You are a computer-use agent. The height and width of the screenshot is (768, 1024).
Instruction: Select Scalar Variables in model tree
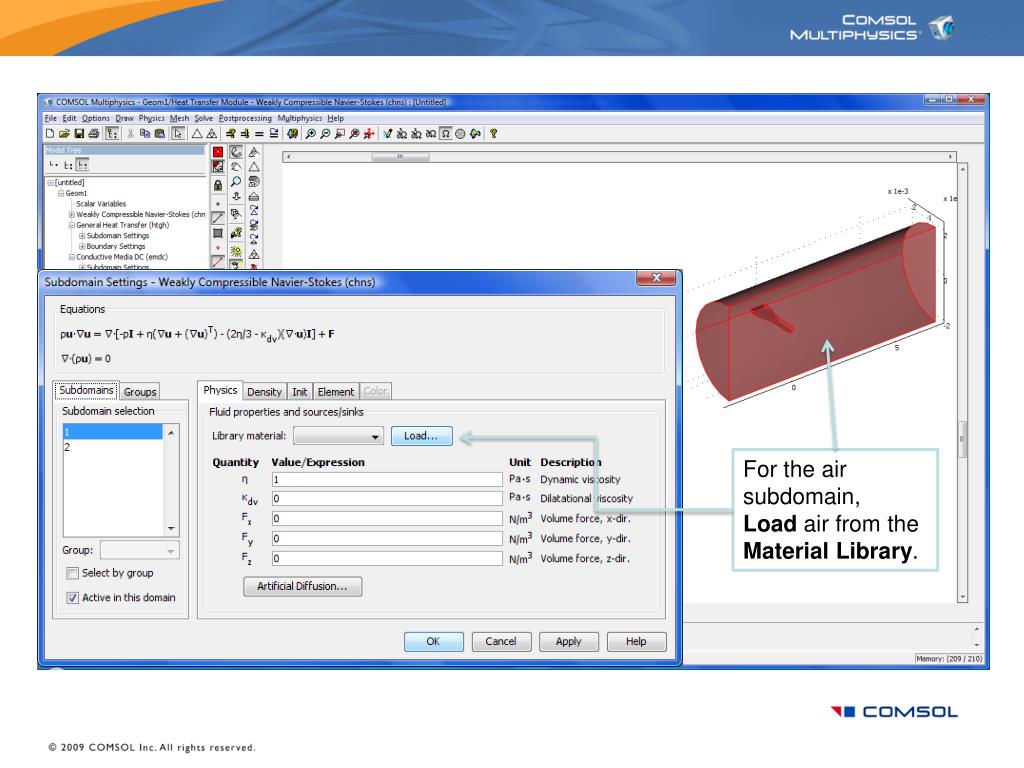(101, 204)
